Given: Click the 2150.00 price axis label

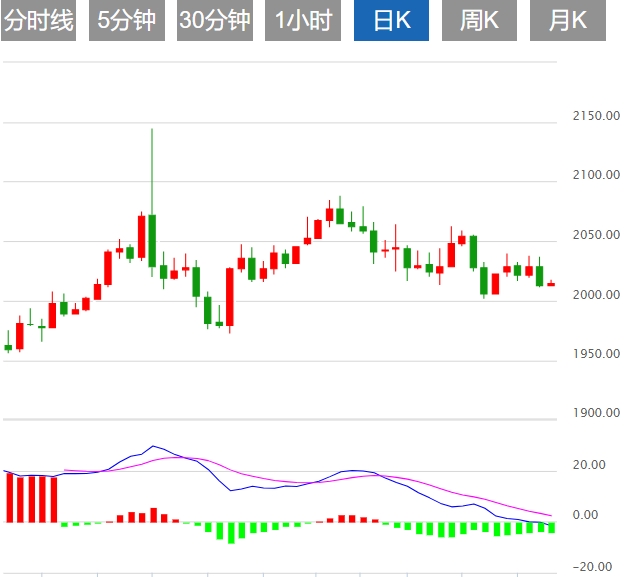Looking at the screenshot, I should tap(596, 116).
